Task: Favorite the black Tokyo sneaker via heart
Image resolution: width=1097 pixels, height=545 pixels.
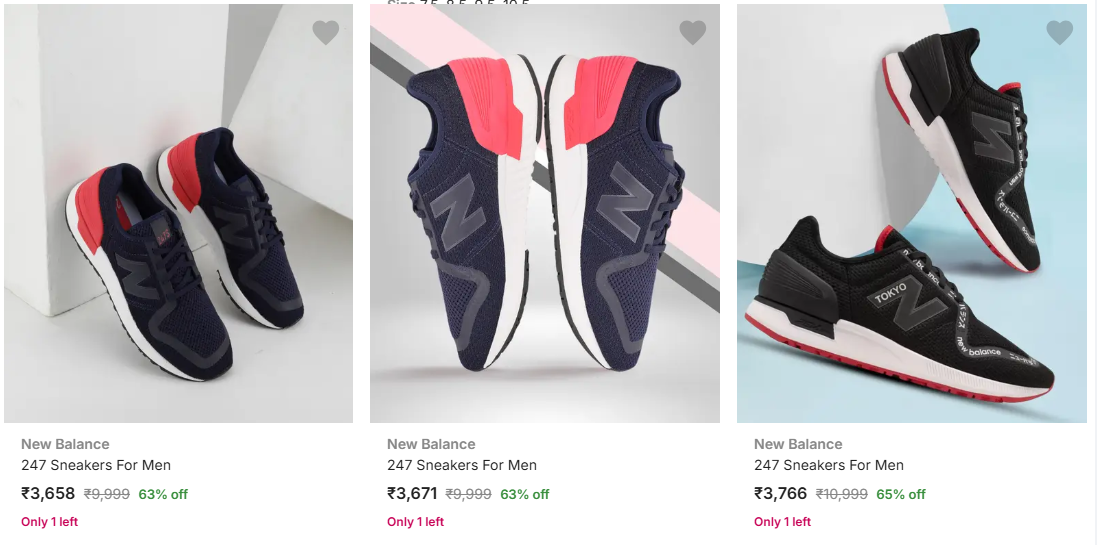Action: click(1059, 33)
